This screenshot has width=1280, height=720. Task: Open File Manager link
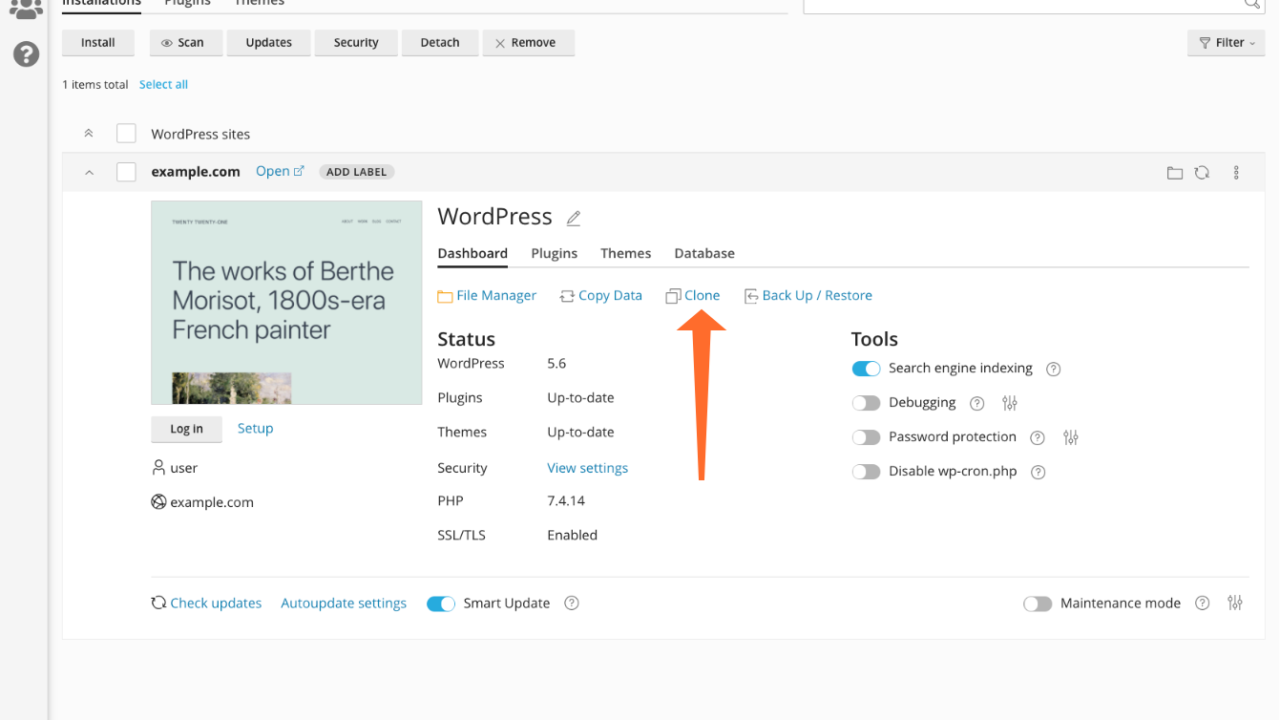[x=487, y=296]
